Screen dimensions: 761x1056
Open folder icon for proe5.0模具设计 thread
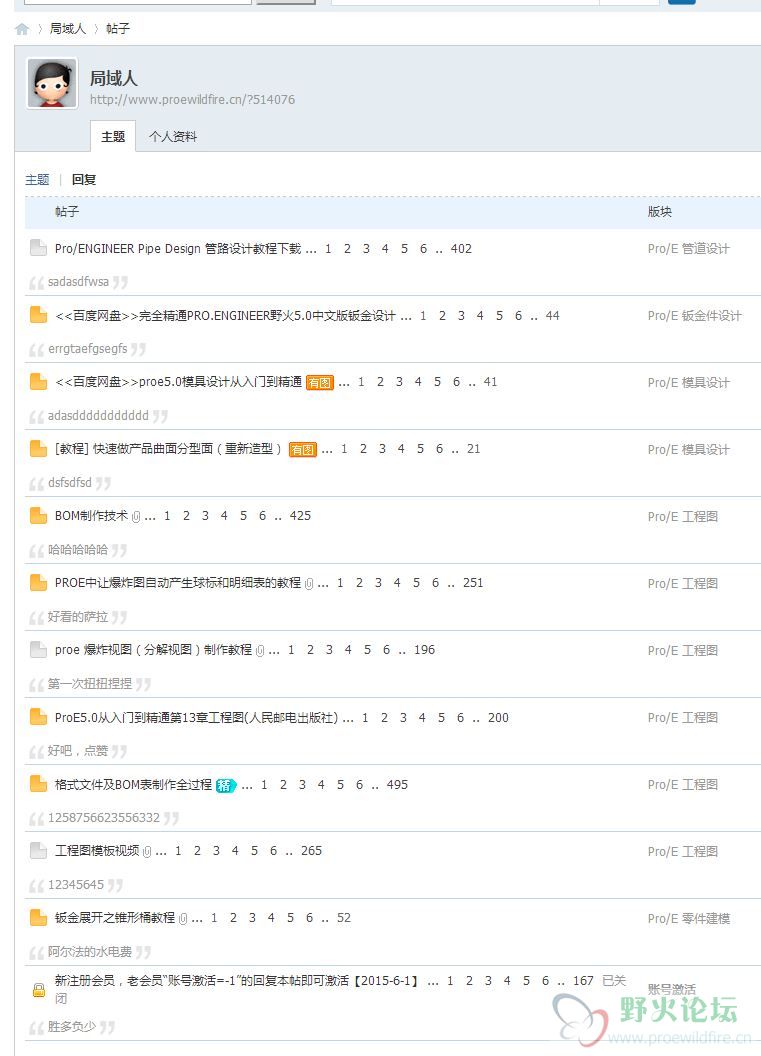point(38,381)
